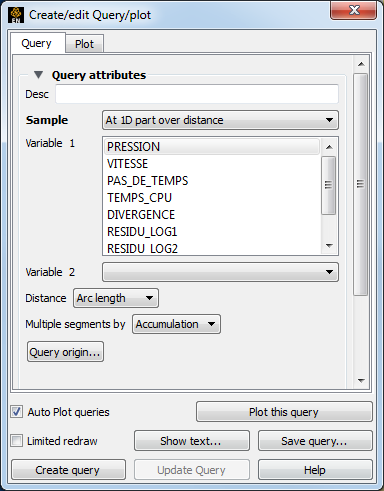The image size is (384, 491).
Task: Click variable list scroll up arrow
Action: tap(329, 147)
